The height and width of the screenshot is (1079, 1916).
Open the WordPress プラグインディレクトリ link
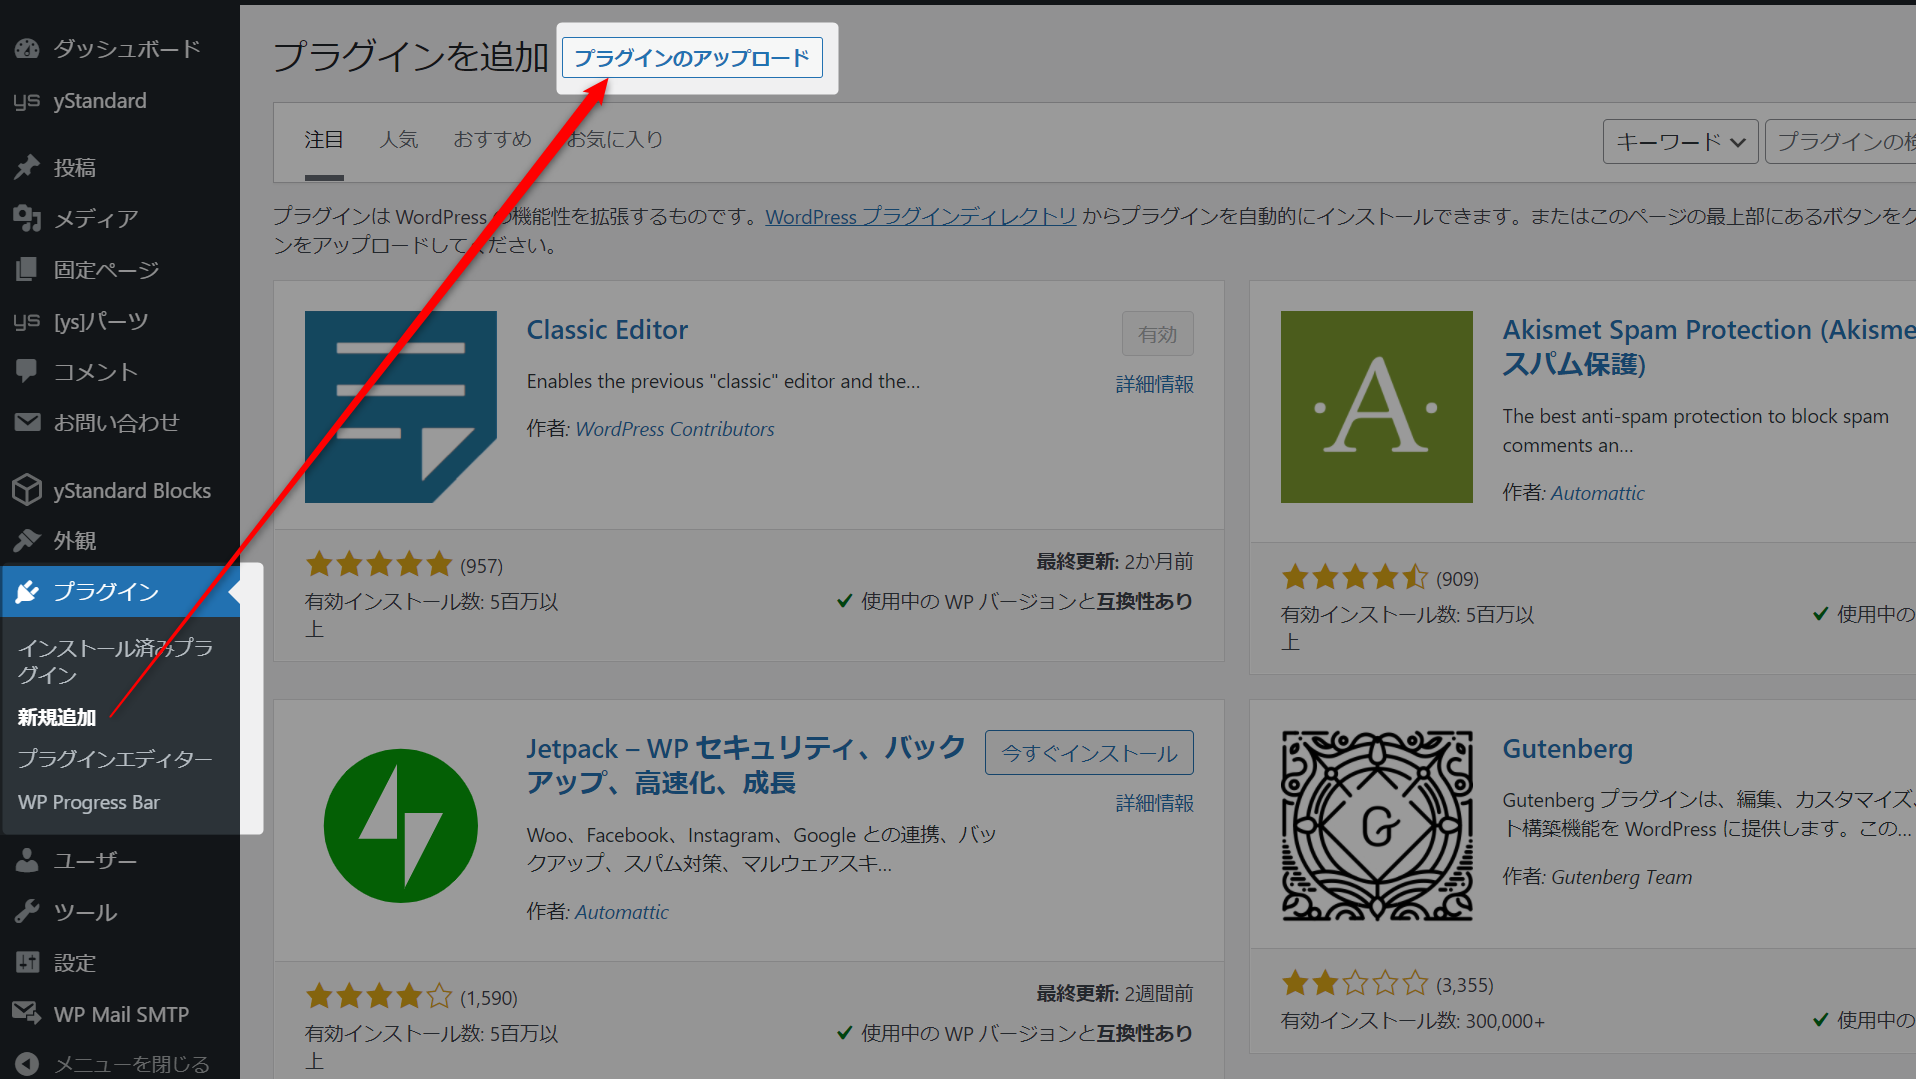[x=920, y=216]
